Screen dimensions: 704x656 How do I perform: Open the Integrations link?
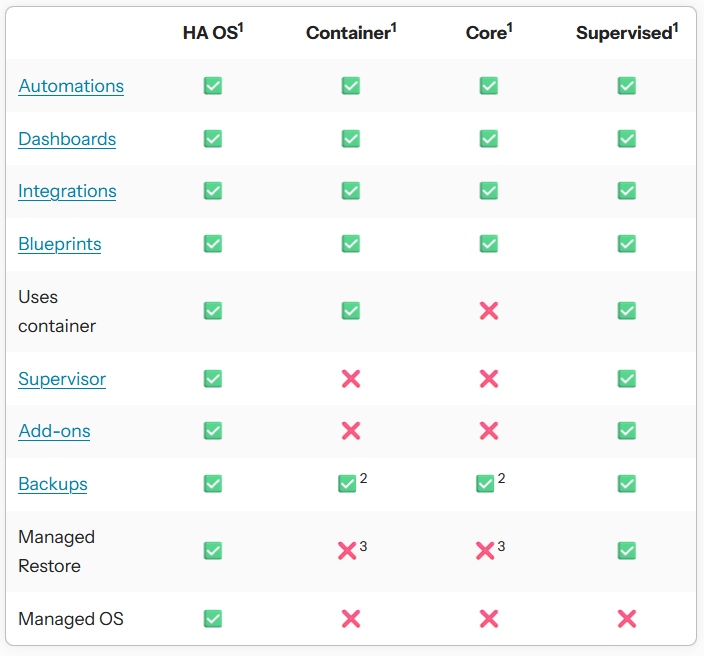[x=67, y=191]
